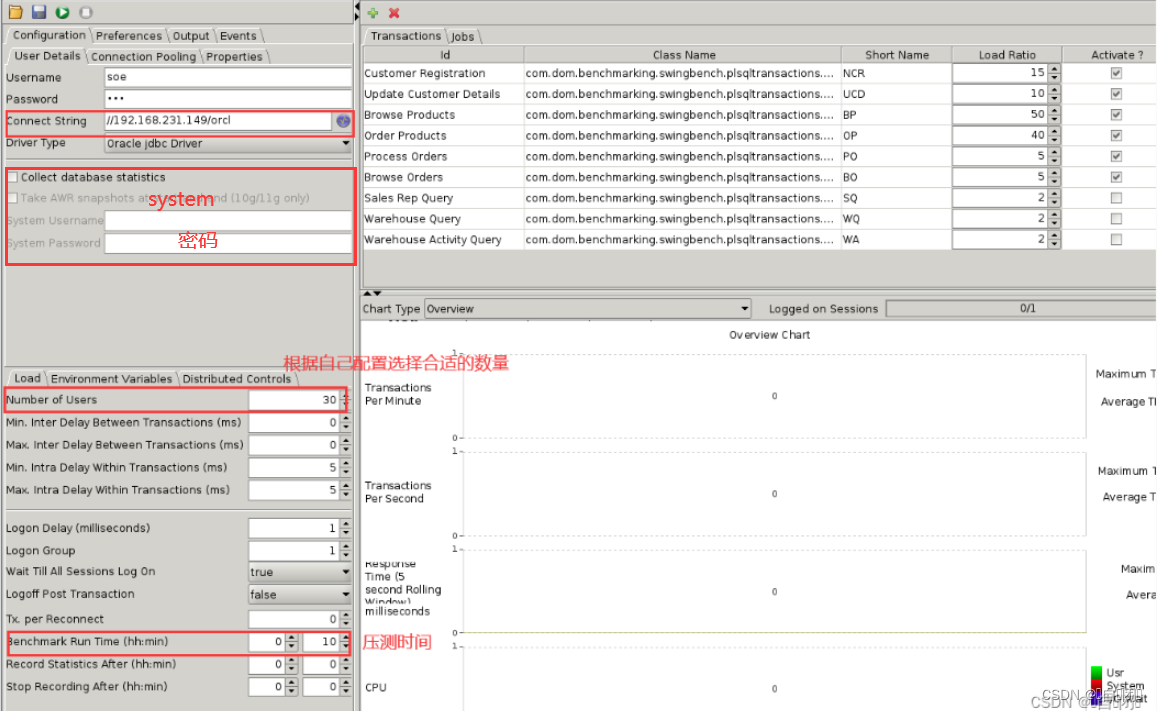The width and height of the screenshot is (1157, 711).
Task: Open connect string helper icon
Action: click(342, 120)
